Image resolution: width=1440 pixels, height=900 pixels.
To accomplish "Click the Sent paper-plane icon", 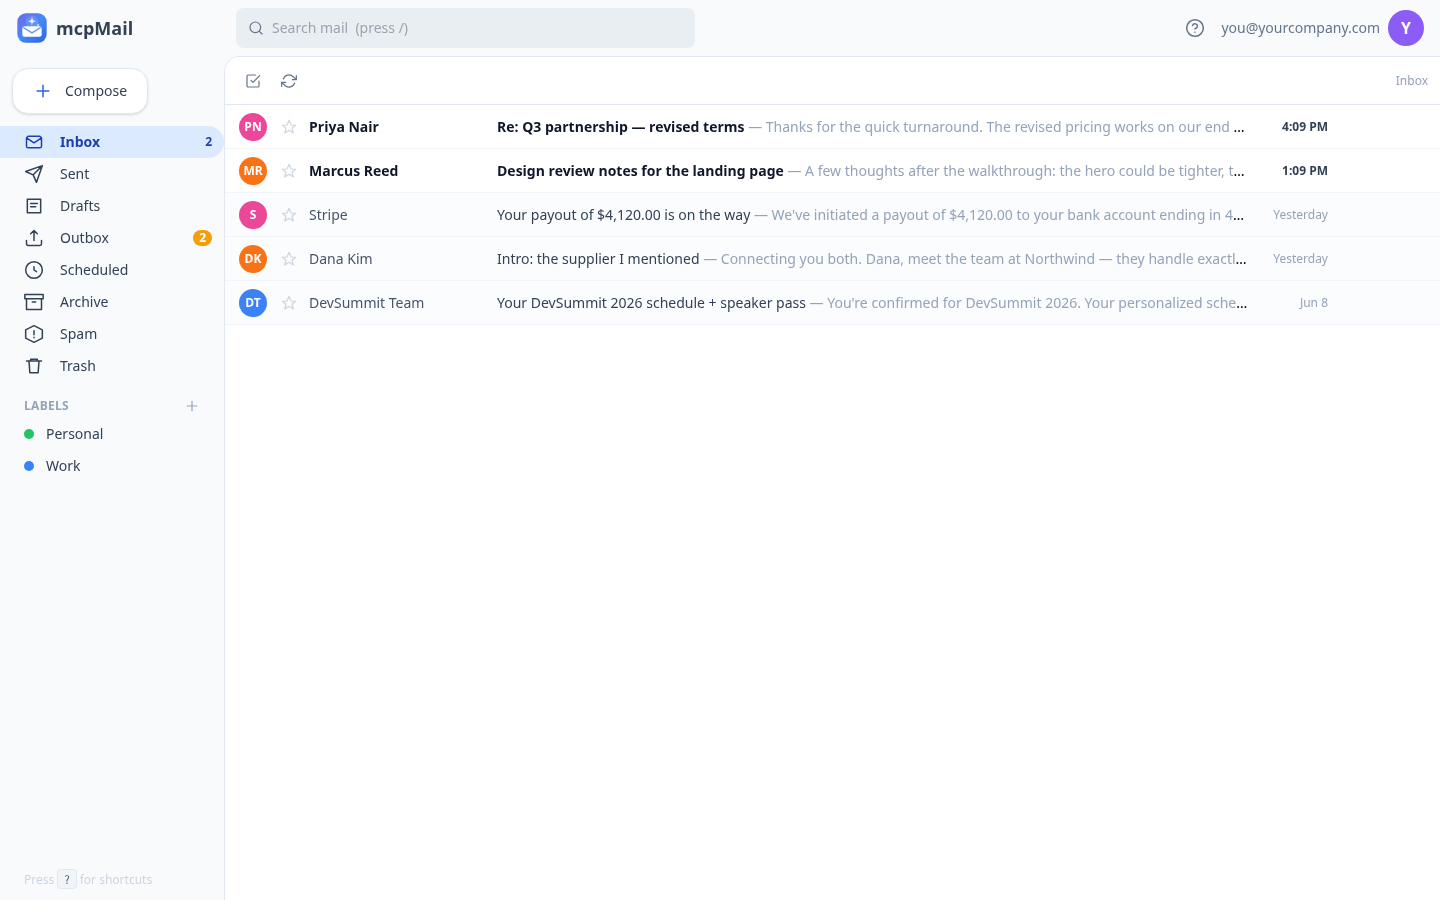I will pyautogui.click(x=34, y=174).
